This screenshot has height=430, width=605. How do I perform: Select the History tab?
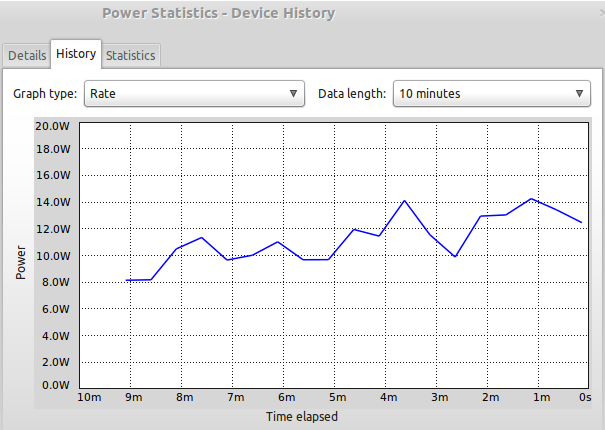point(76,54)
